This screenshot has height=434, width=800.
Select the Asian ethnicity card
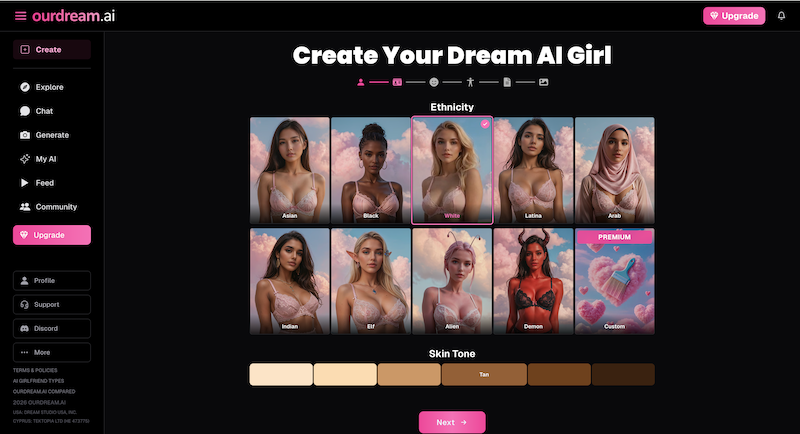(290, 171)
